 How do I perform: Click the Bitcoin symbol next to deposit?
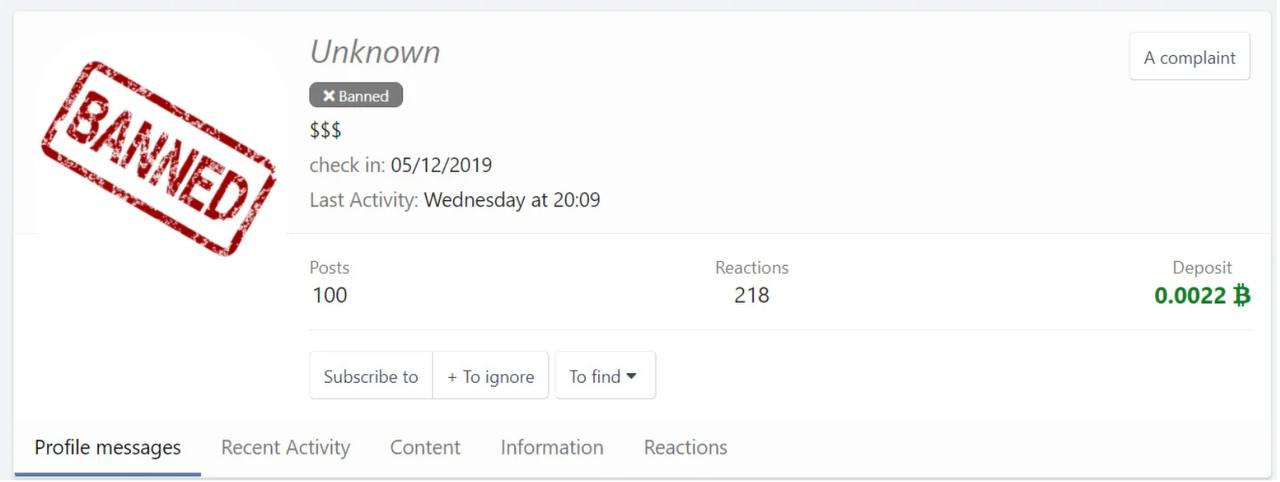(1241, 295)
